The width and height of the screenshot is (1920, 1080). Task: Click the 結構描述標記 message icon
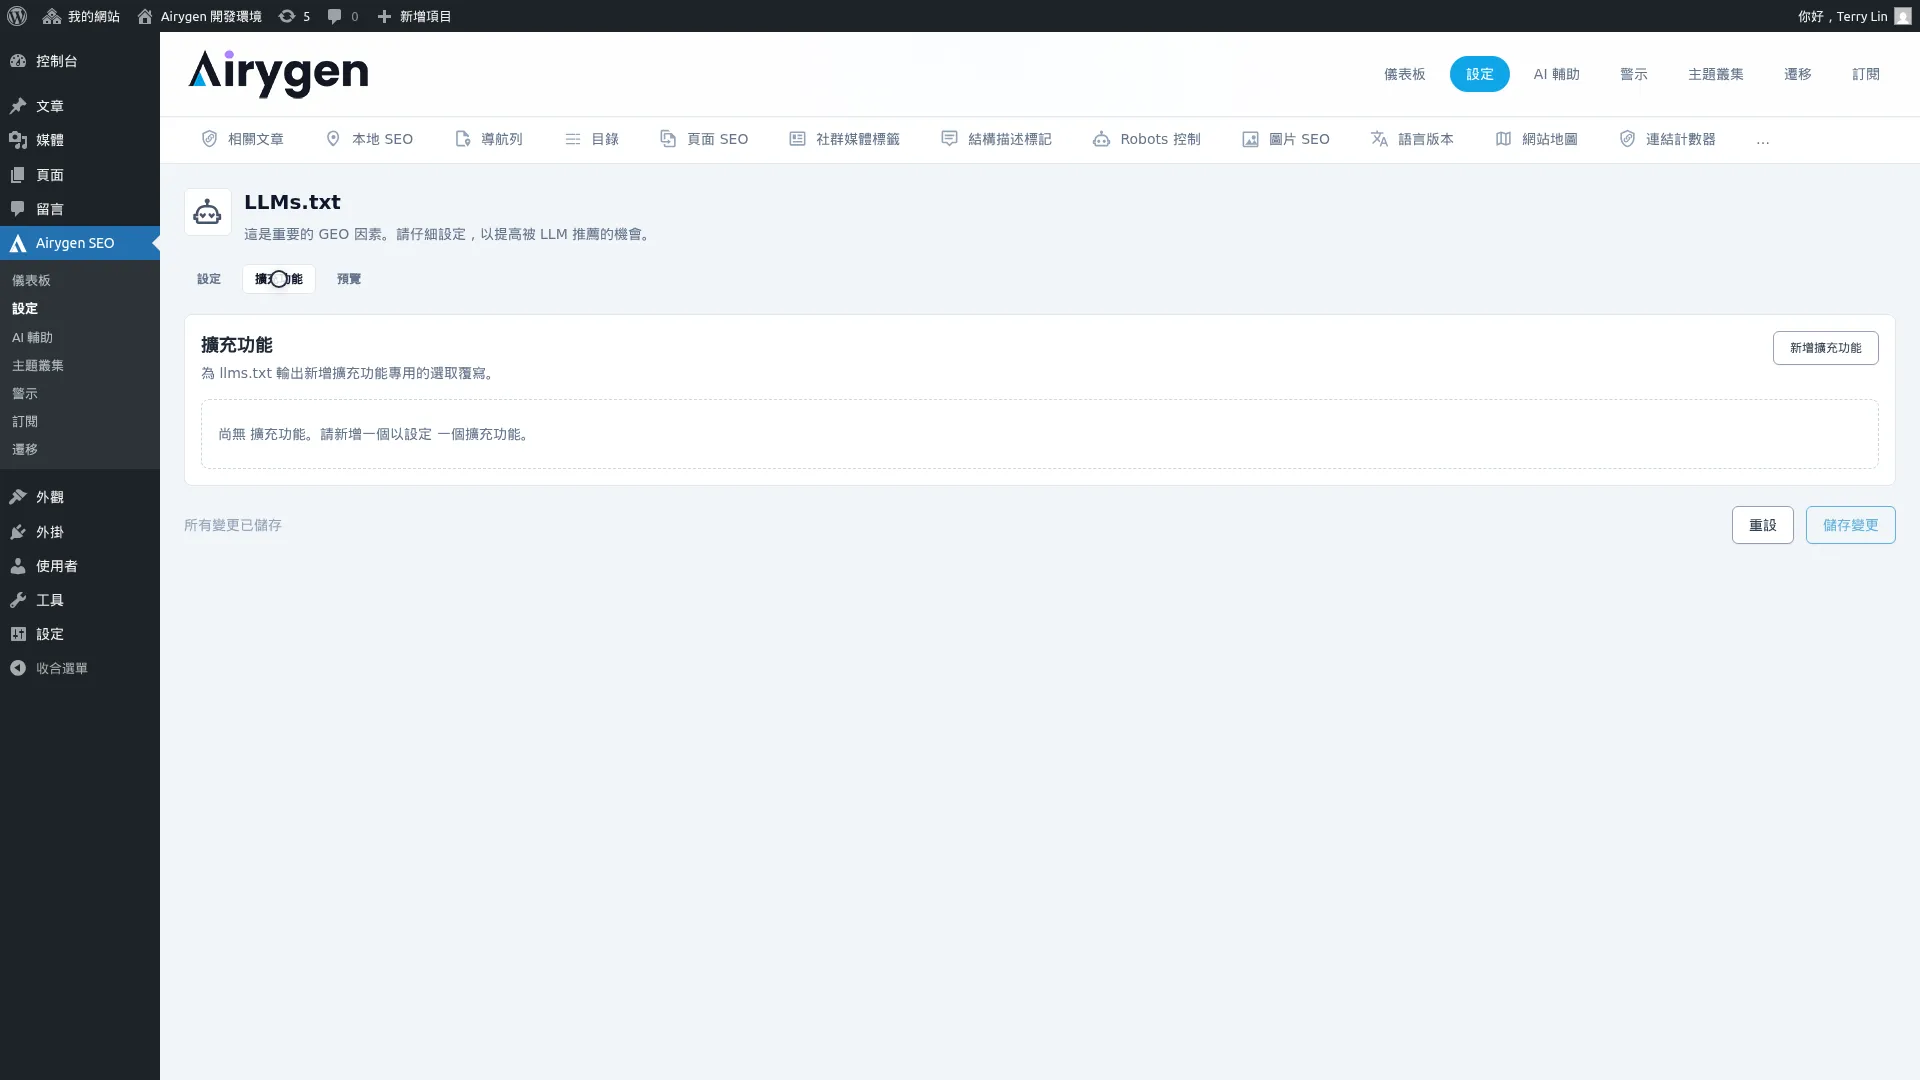(x=949, y=139)
